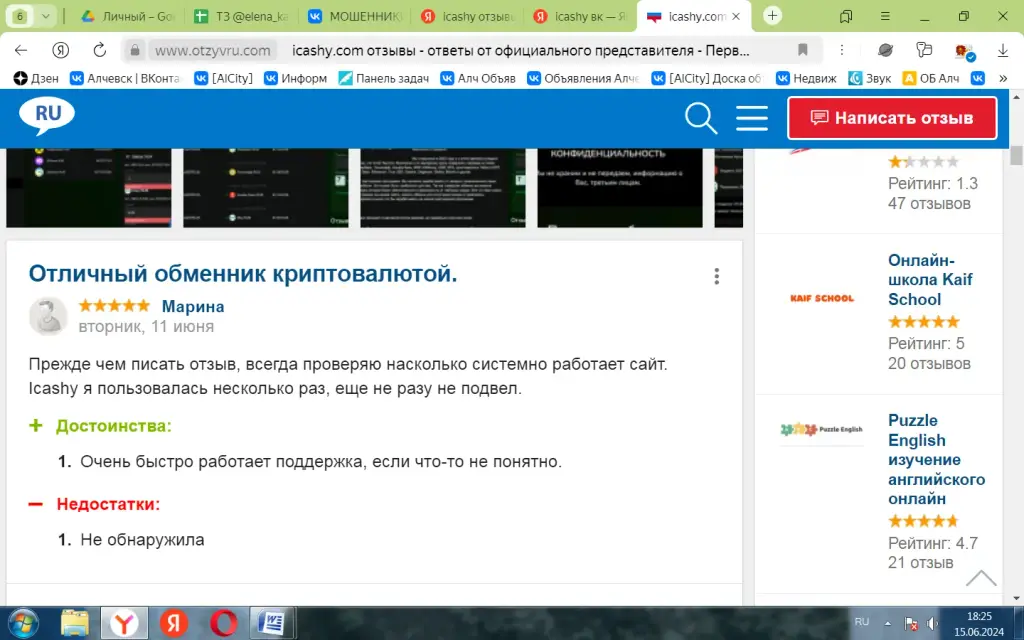Open Opera from the taskbar
Image resolution: width=1024 pixels, height=640 pixels.
click(223, 623)
